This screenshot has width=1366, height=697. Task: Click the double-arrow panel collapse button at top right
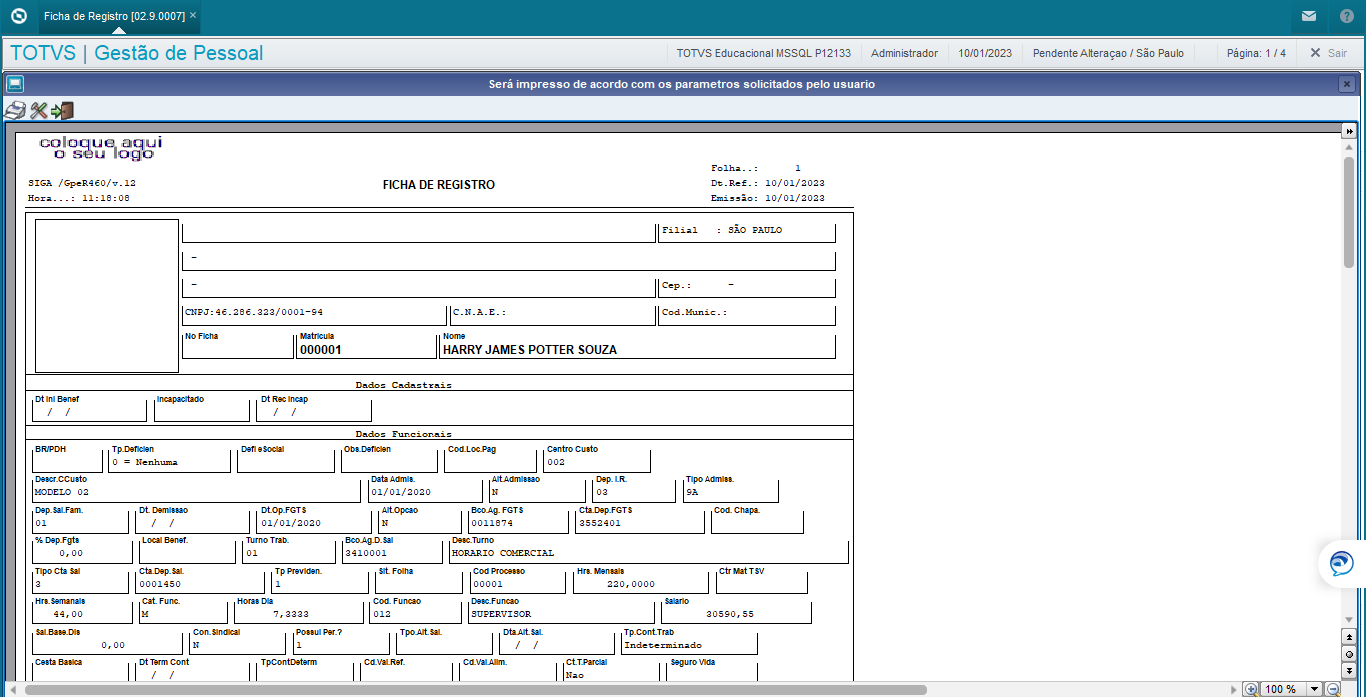pyautogui.click(x=1349, y=132)
